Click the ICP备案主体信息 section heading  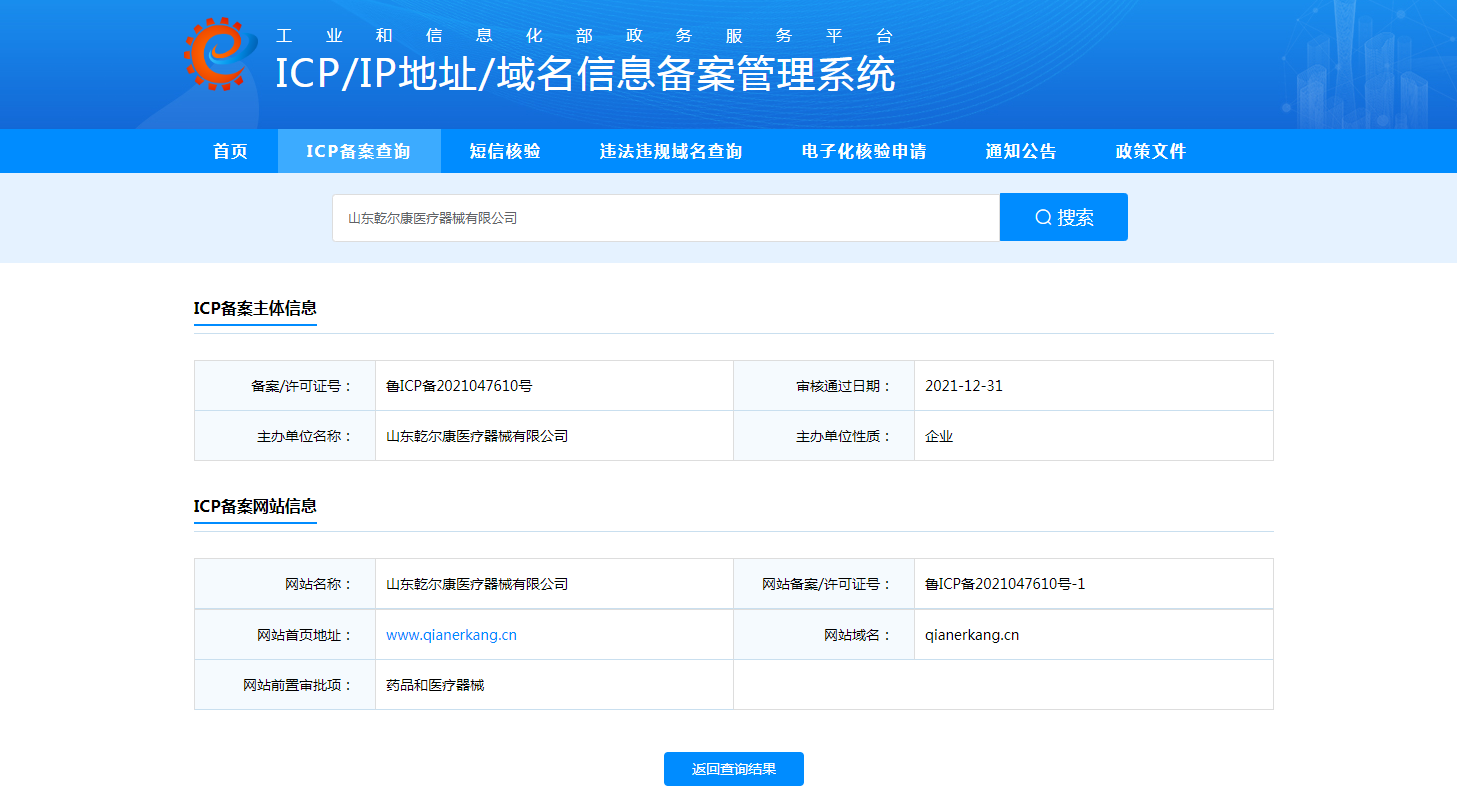click(x=255, y=308)
